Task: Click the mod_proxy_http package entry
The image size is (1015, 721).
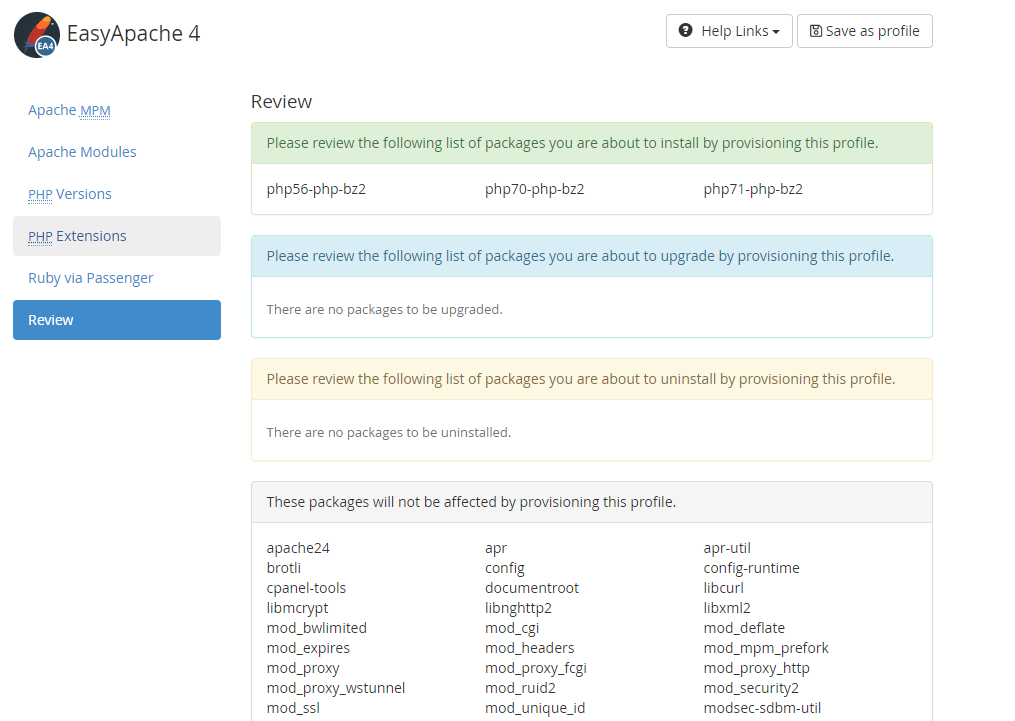Action: point(757,669)
